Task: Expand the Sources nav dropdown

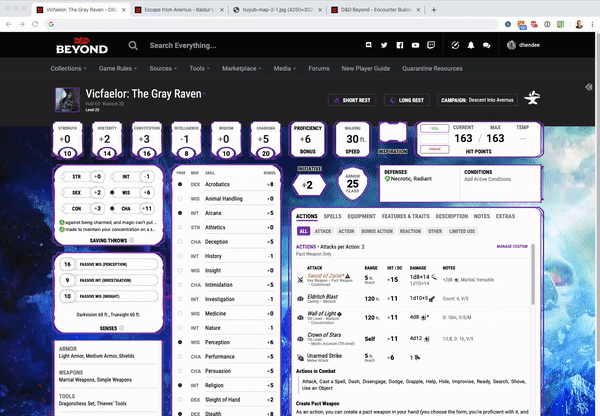Action: [x=163, y=69]
